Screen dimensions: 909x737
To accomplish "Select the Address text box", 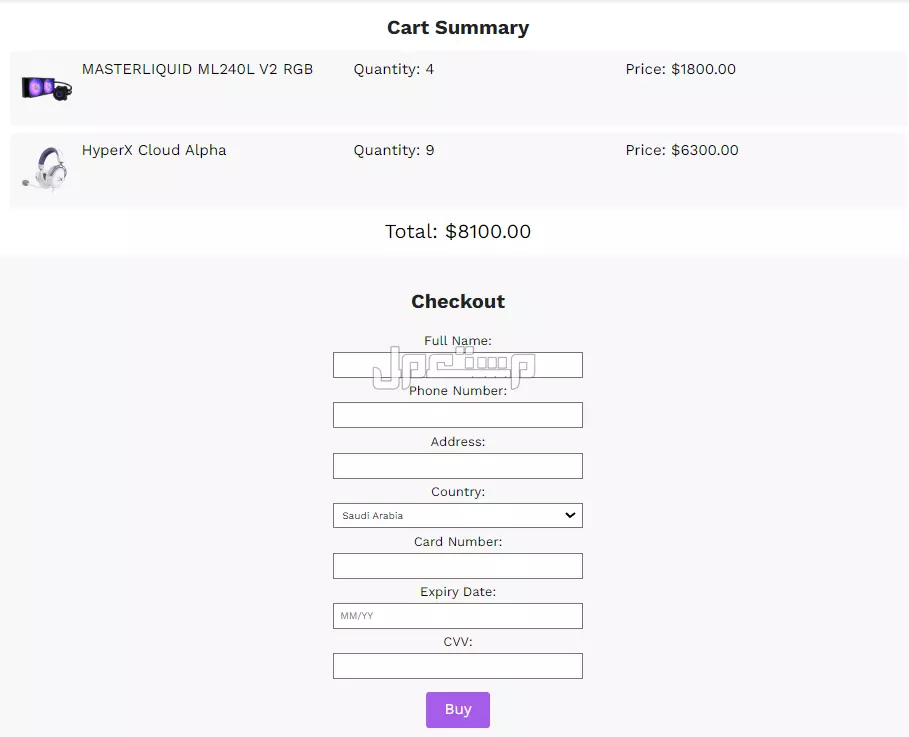I will (x=457, y=466).
